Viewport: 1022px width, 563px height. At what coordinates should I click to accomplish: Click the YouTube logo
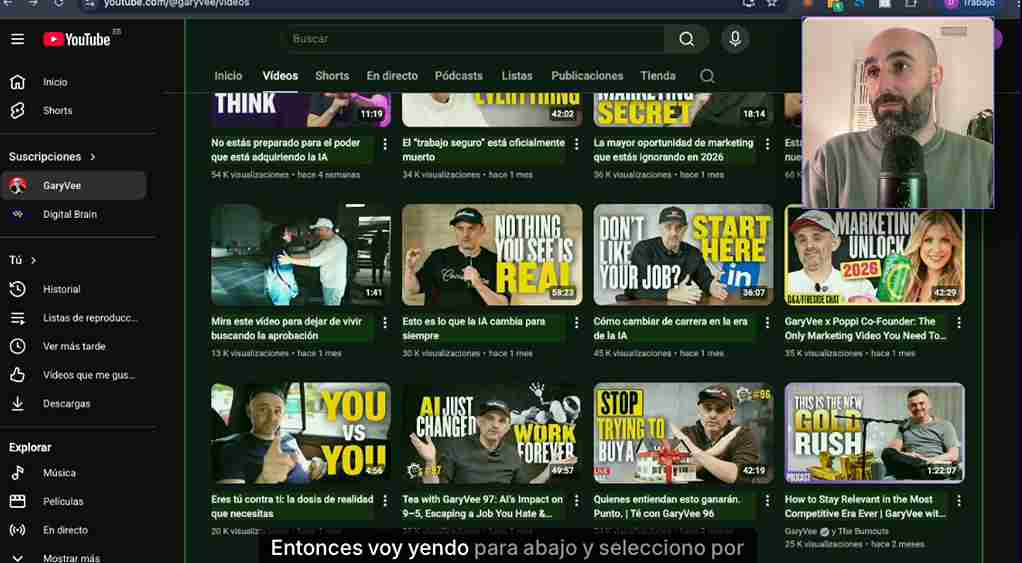click(77, 39)
